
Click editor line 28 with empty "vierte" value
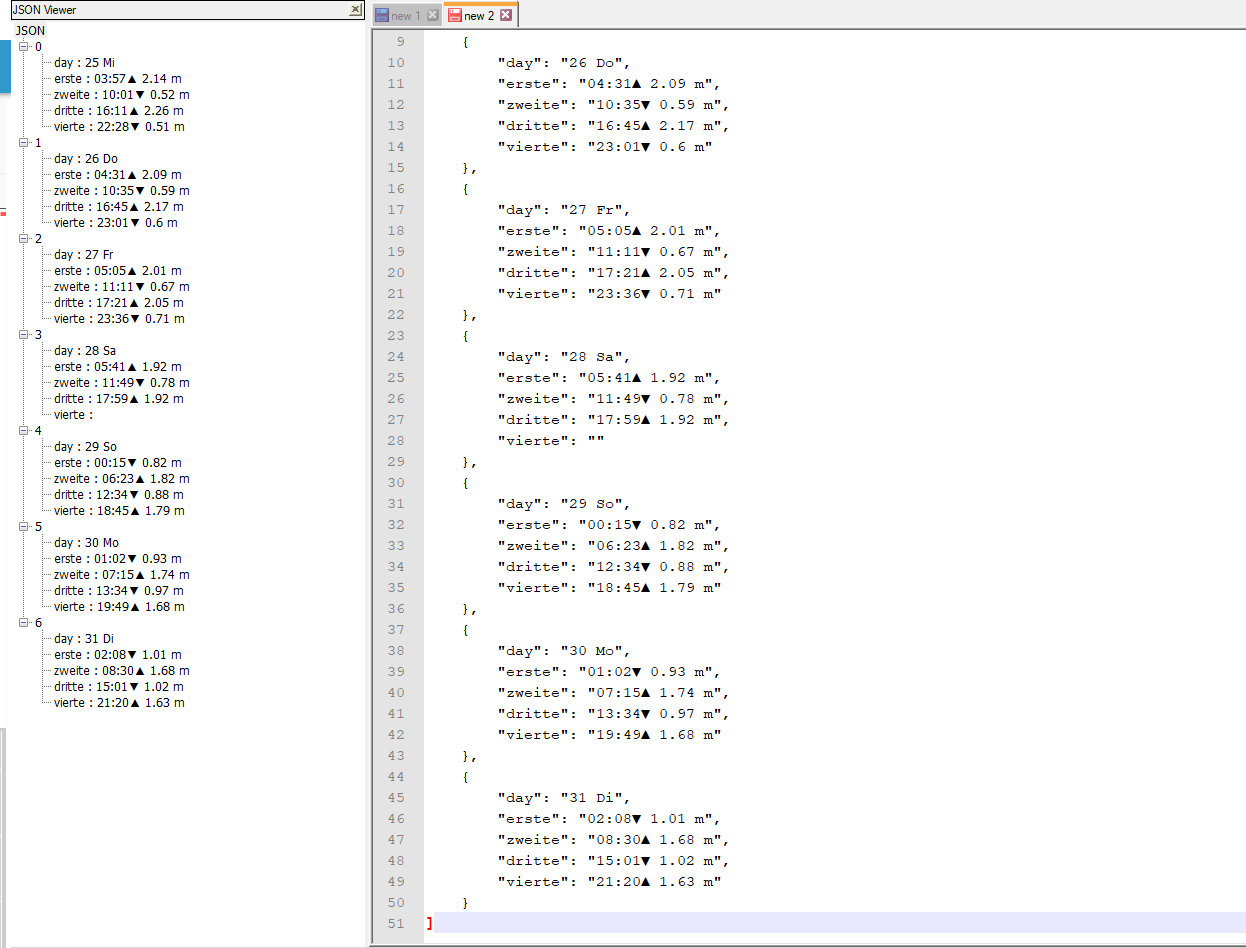[551, 441]
